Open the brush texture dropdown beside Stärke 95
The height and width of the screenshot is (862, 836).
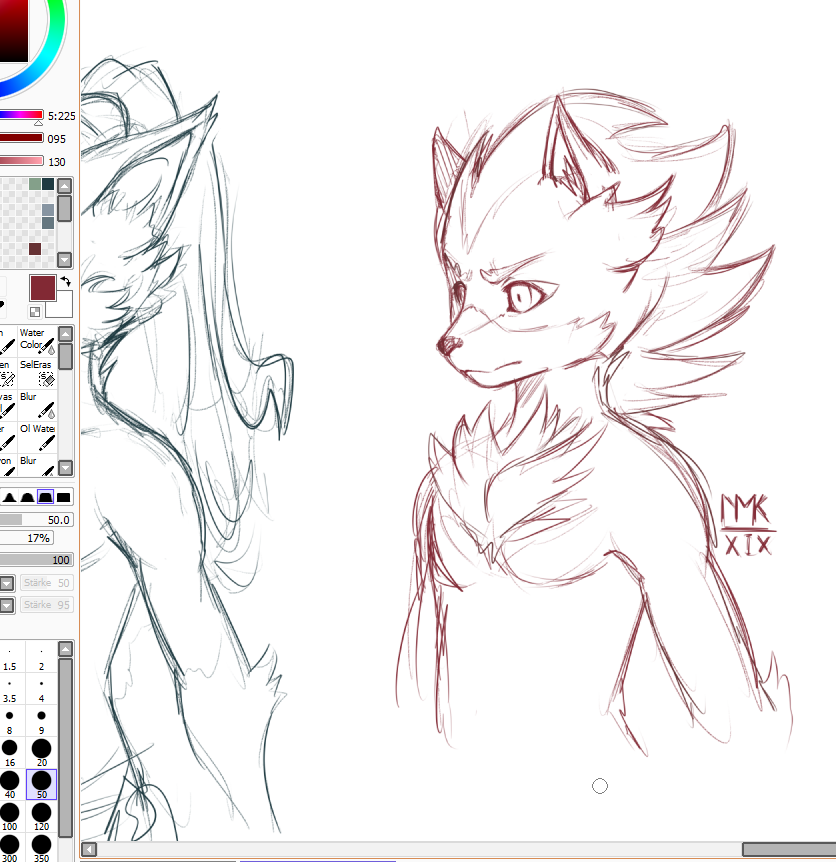(7, 605)
